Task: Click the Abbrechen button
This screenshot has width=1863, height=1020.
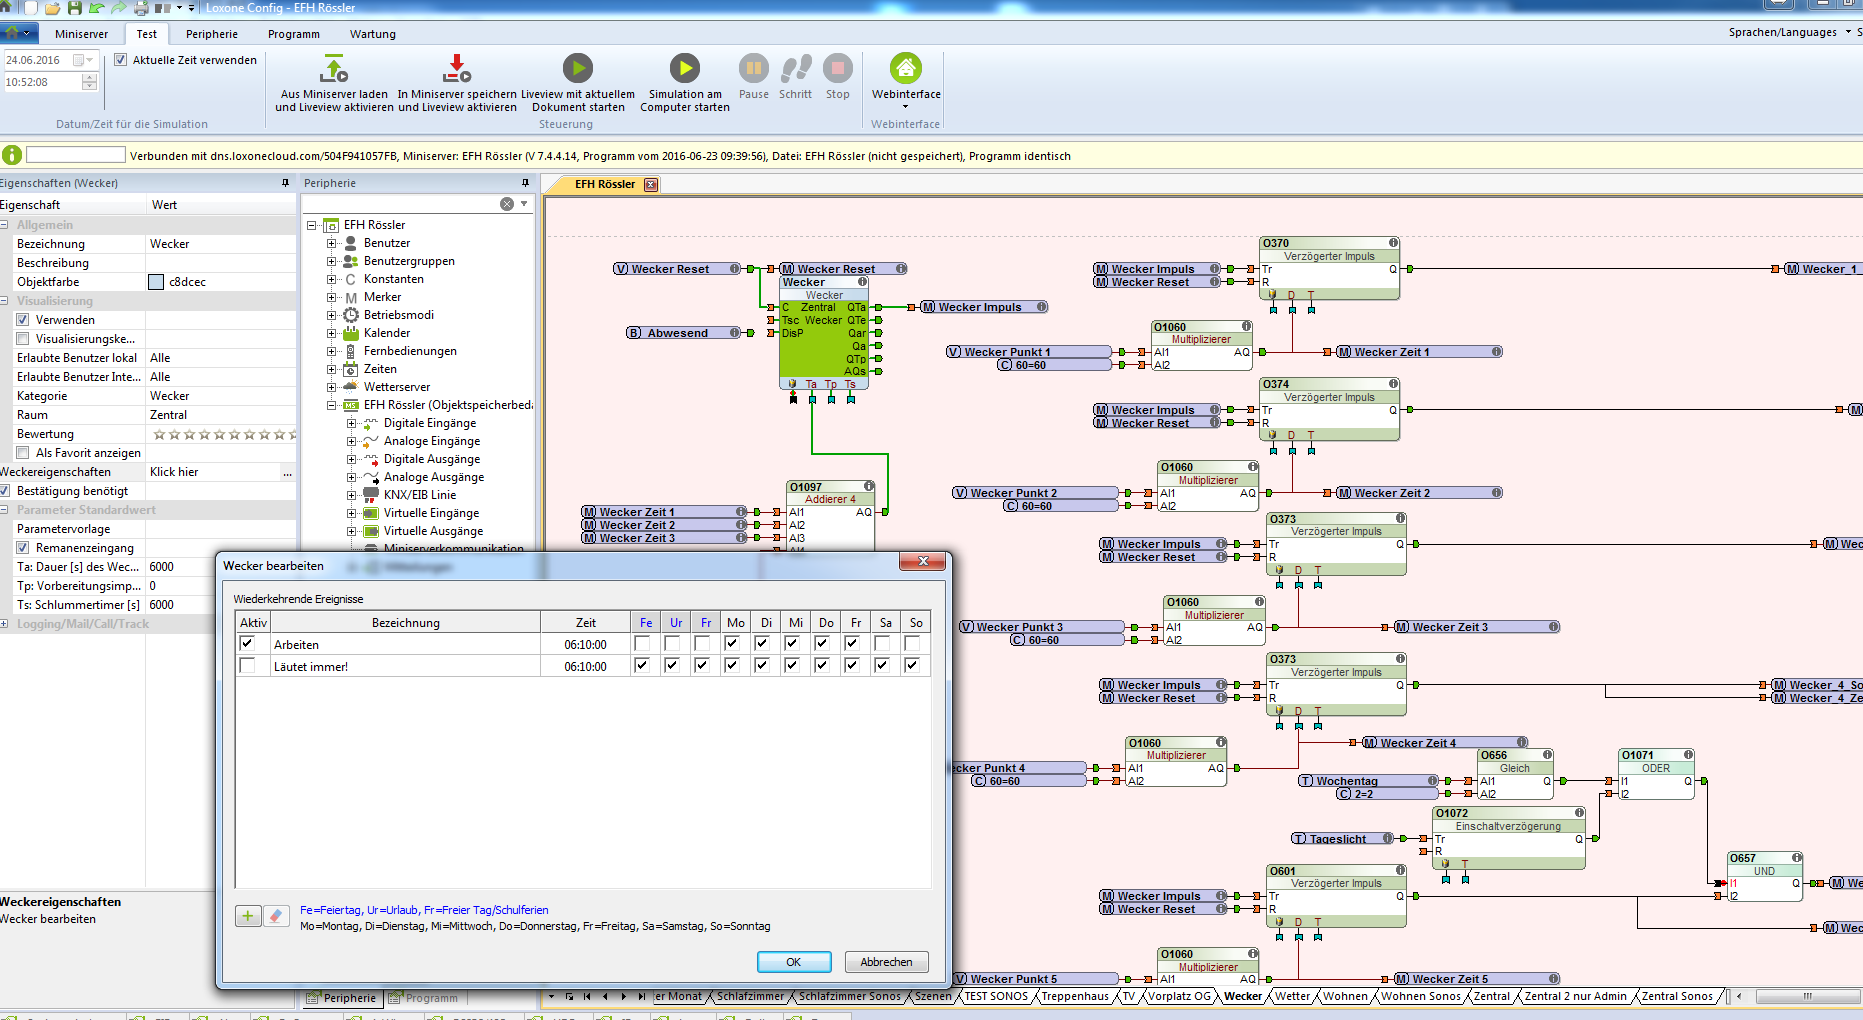Action: point(886,962)
